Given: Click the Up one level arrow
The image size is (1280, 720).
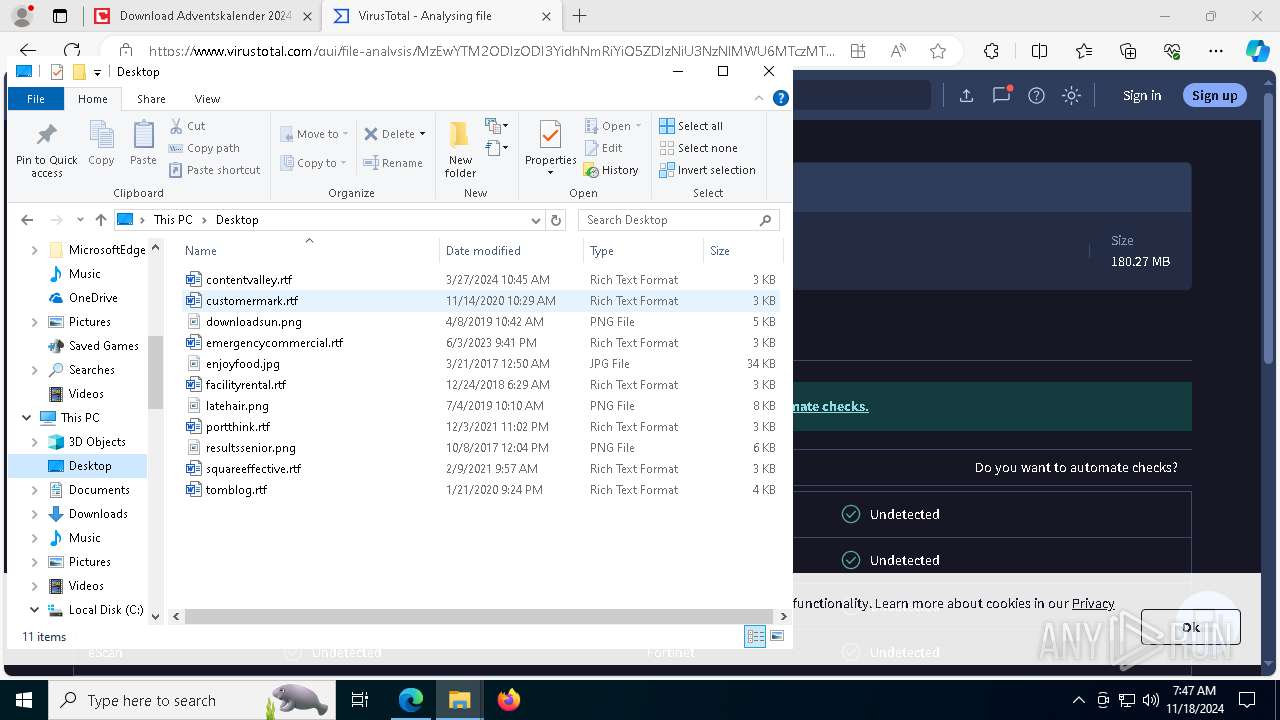Looking at the screenshot, I should tap(100, 220).
